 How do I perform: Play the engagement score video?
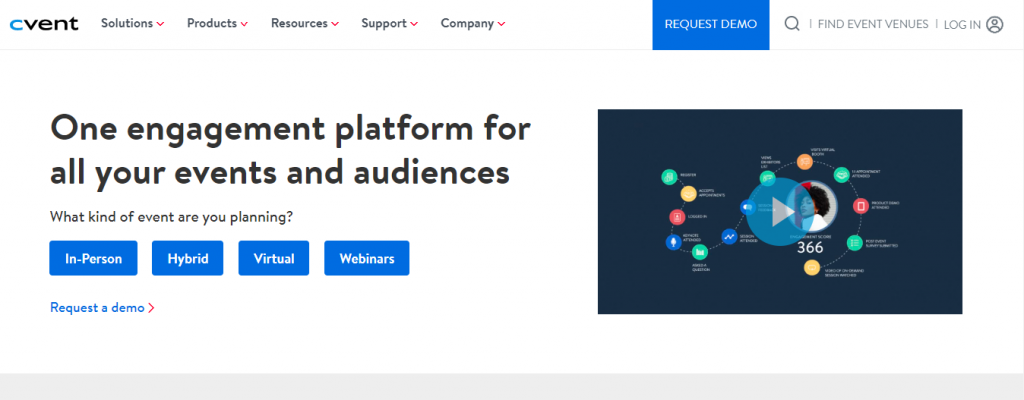(x=779, y=212)
